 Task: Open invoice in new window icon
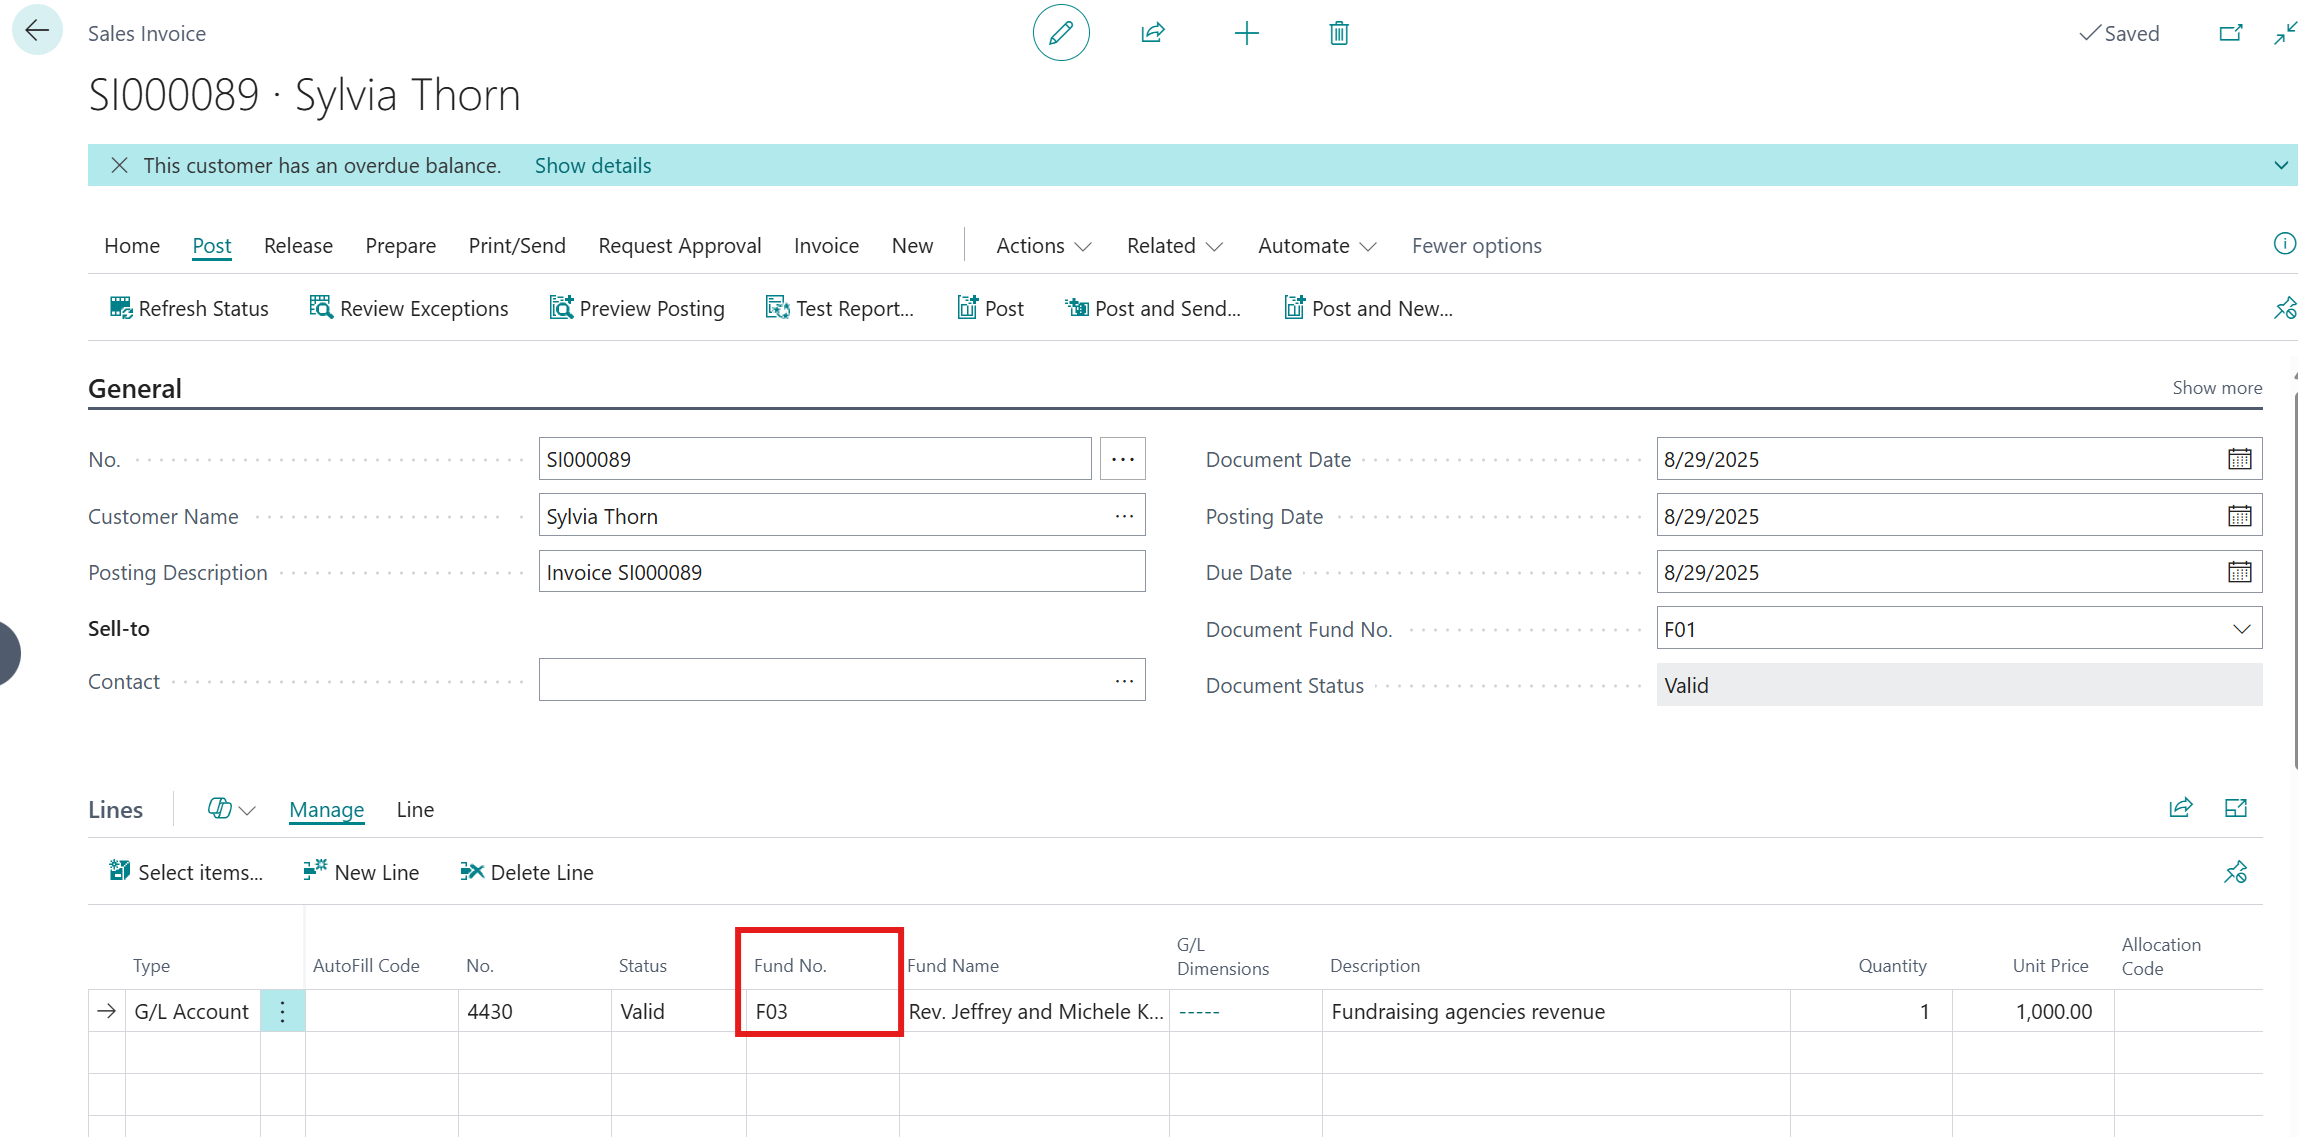tap(2230, 33)
